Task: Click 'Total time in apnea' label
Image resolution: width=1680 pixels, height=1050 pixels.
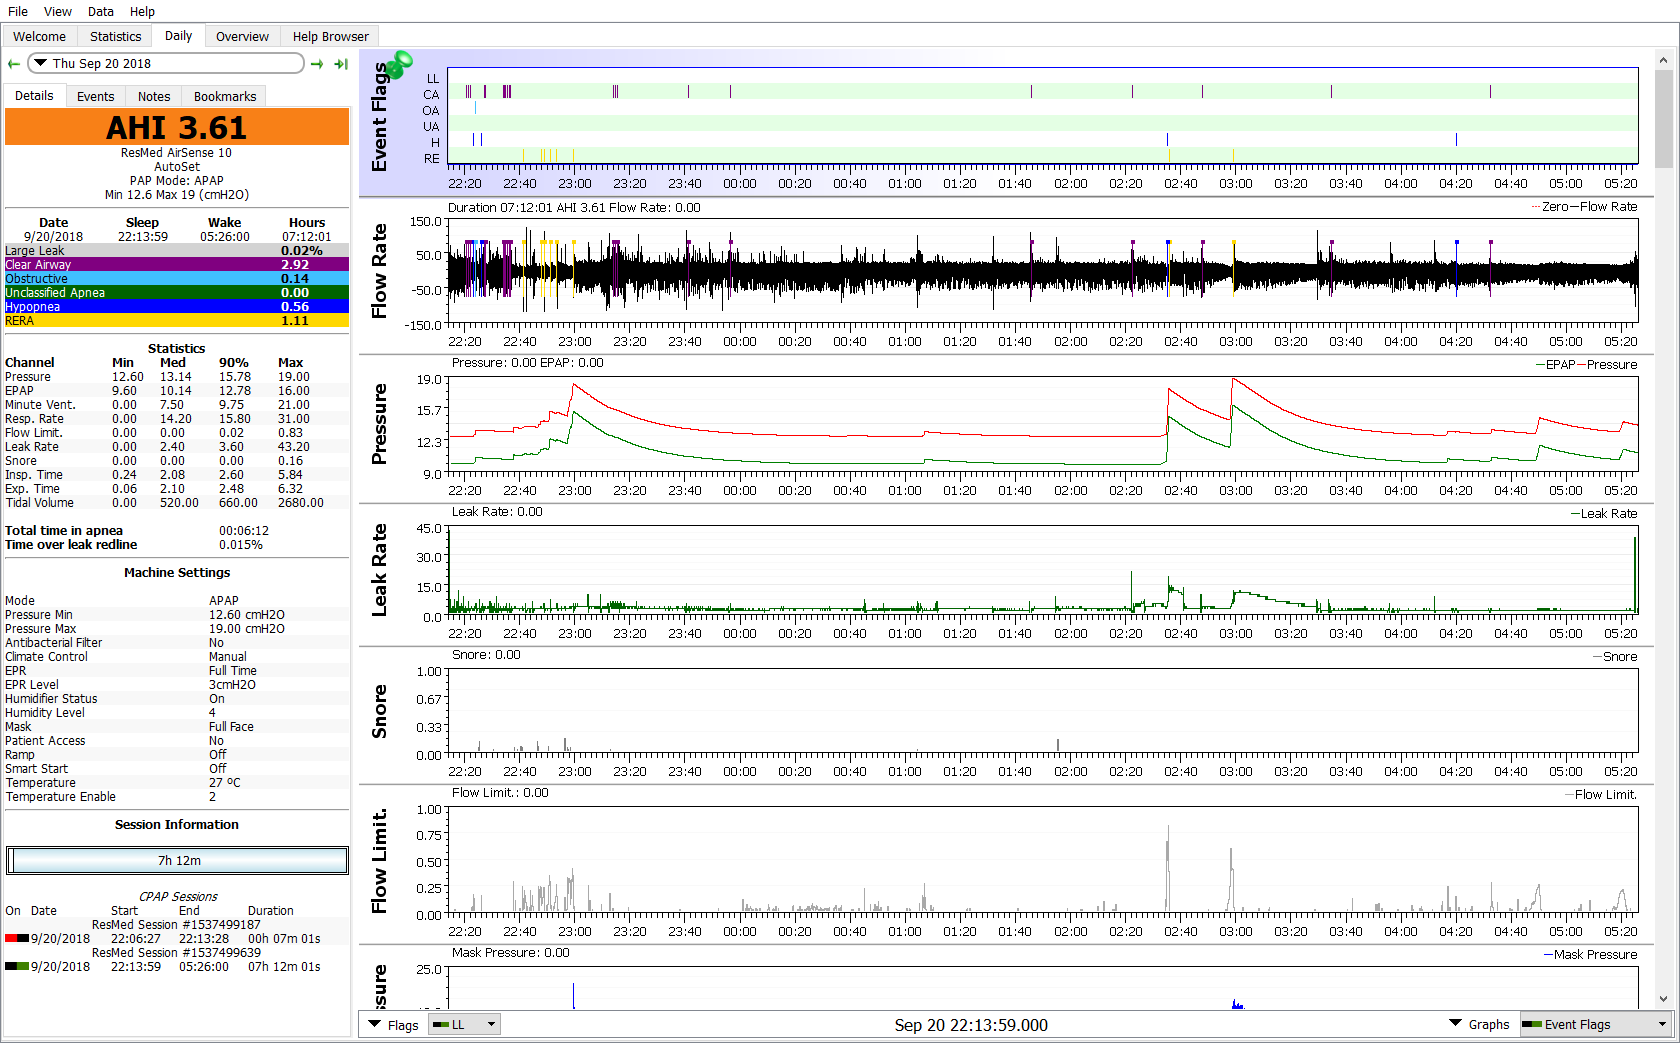Action: pos(64,531)
